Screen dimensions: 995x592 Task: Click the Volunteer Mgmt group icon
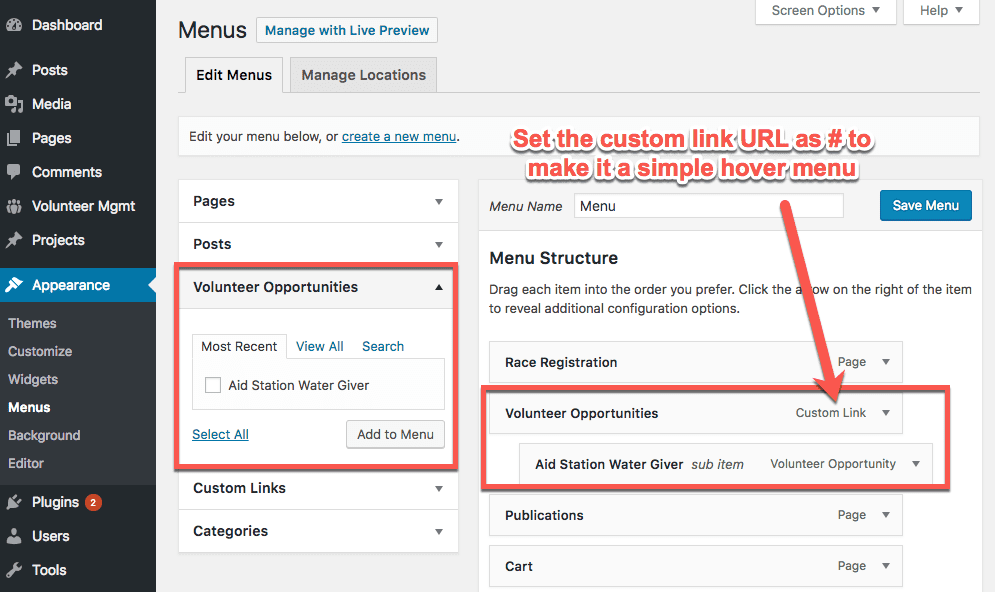14,206
